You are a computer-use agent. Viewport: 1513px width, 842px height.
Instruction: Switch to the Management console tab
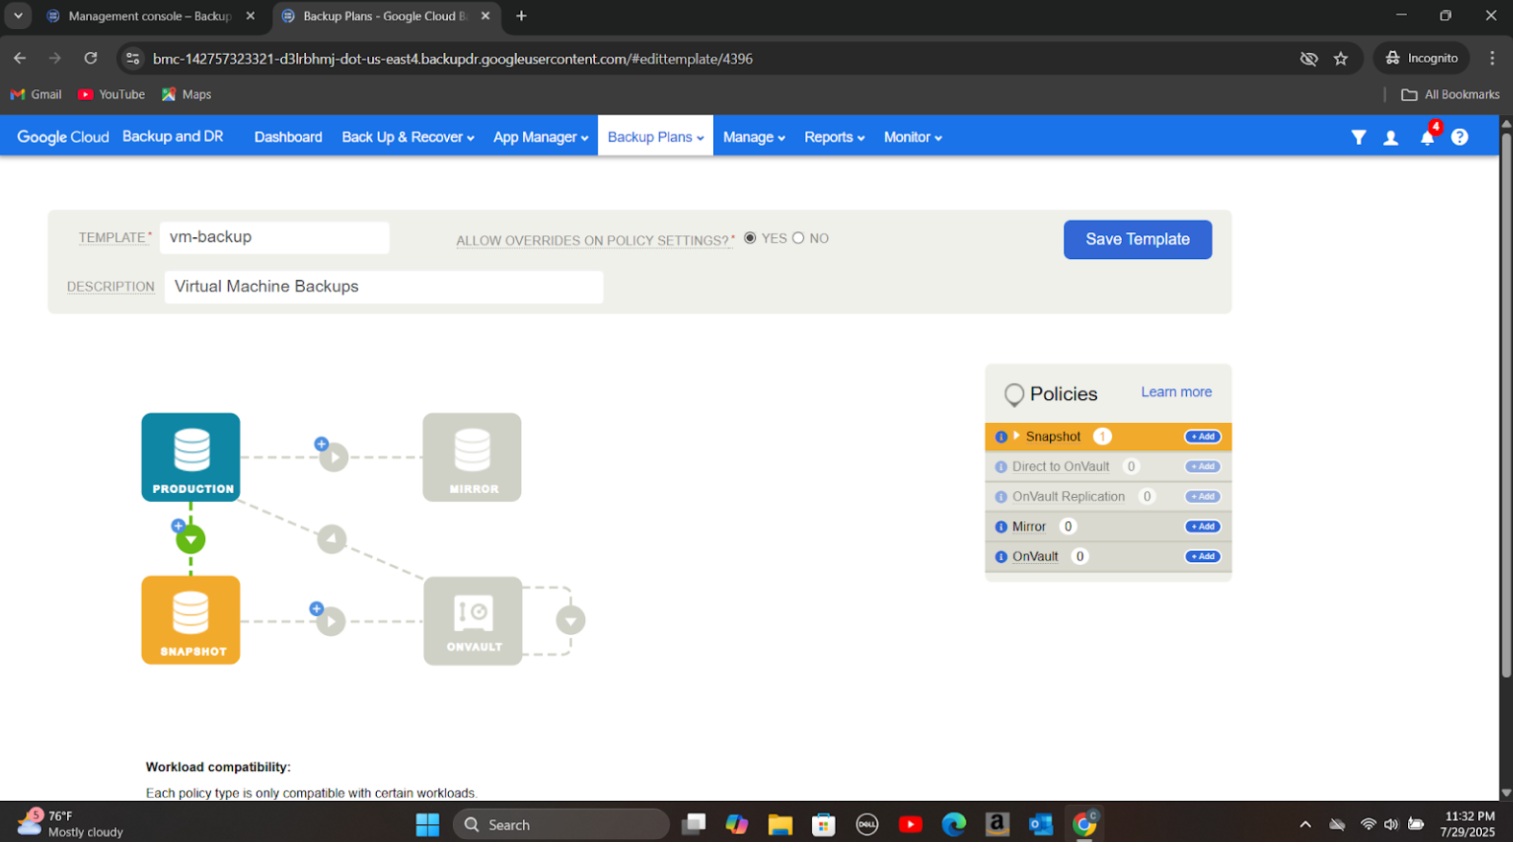(150, 16)
